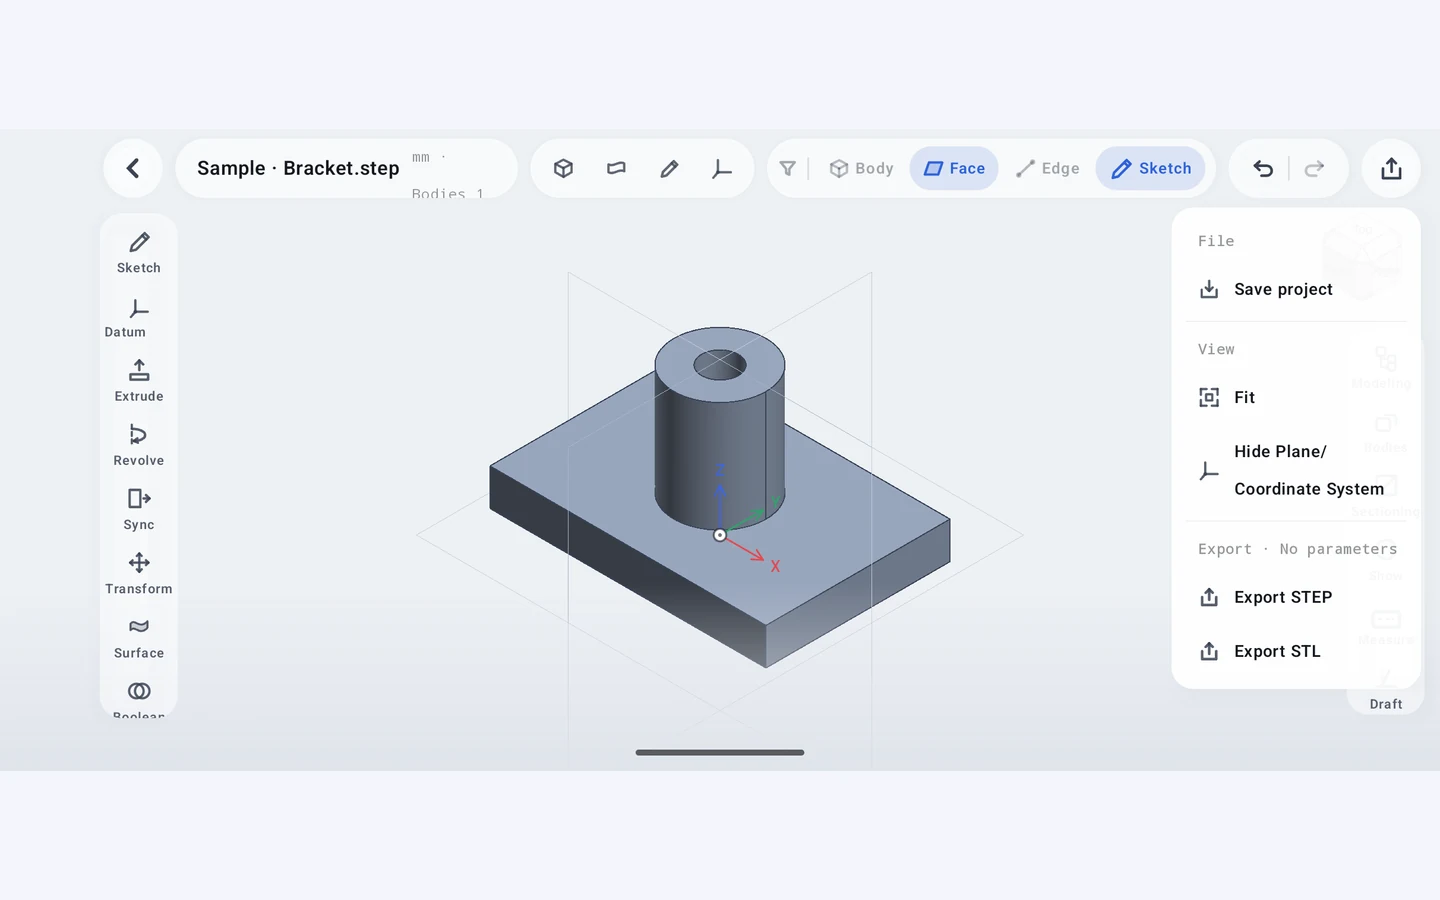
Task: Click the mm units label
Action: coord(421,157)
